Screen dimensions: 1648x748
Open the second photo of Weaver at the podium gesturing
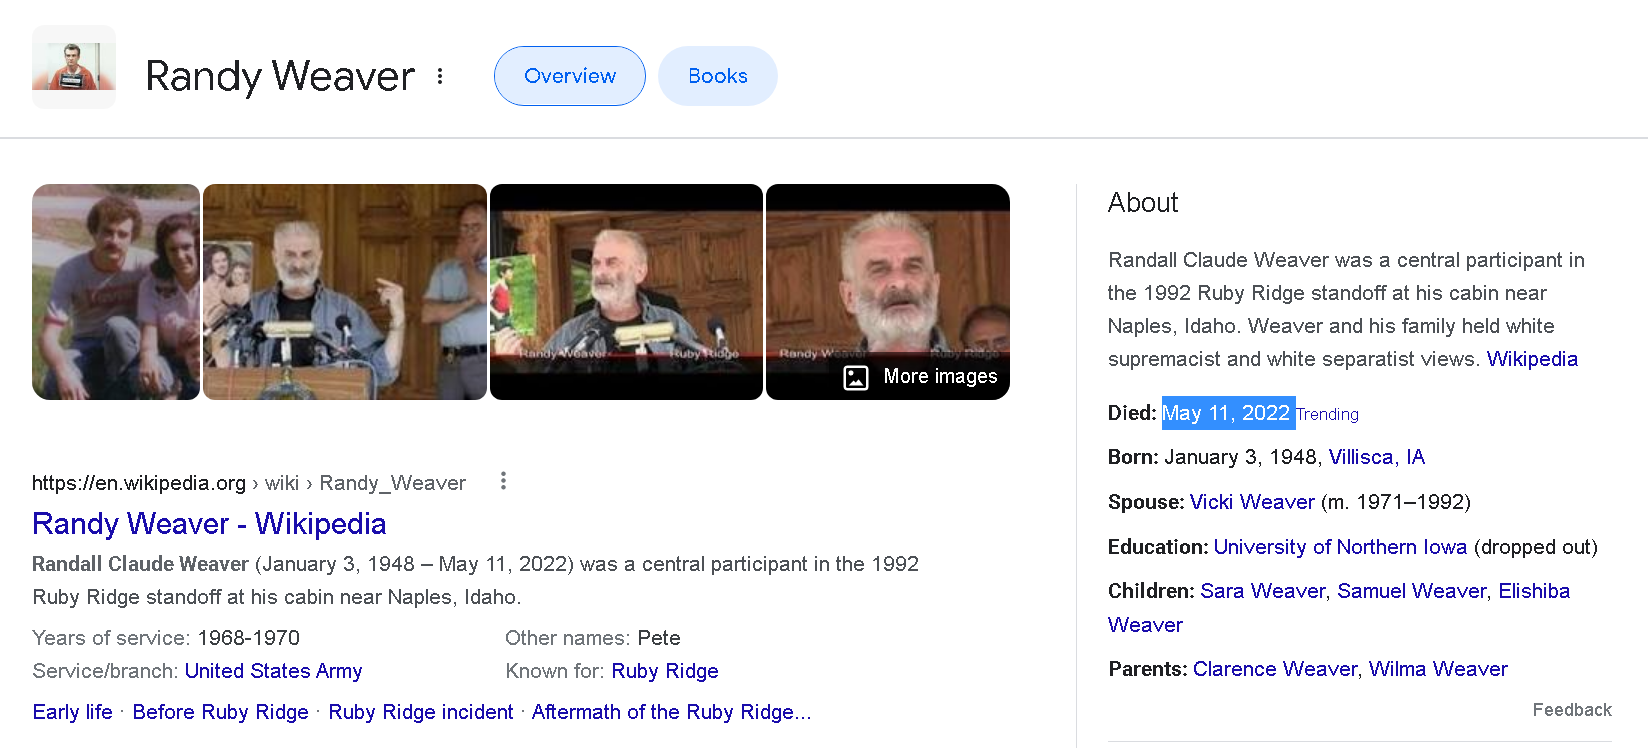pyautogui.click(x=345, y=292)
